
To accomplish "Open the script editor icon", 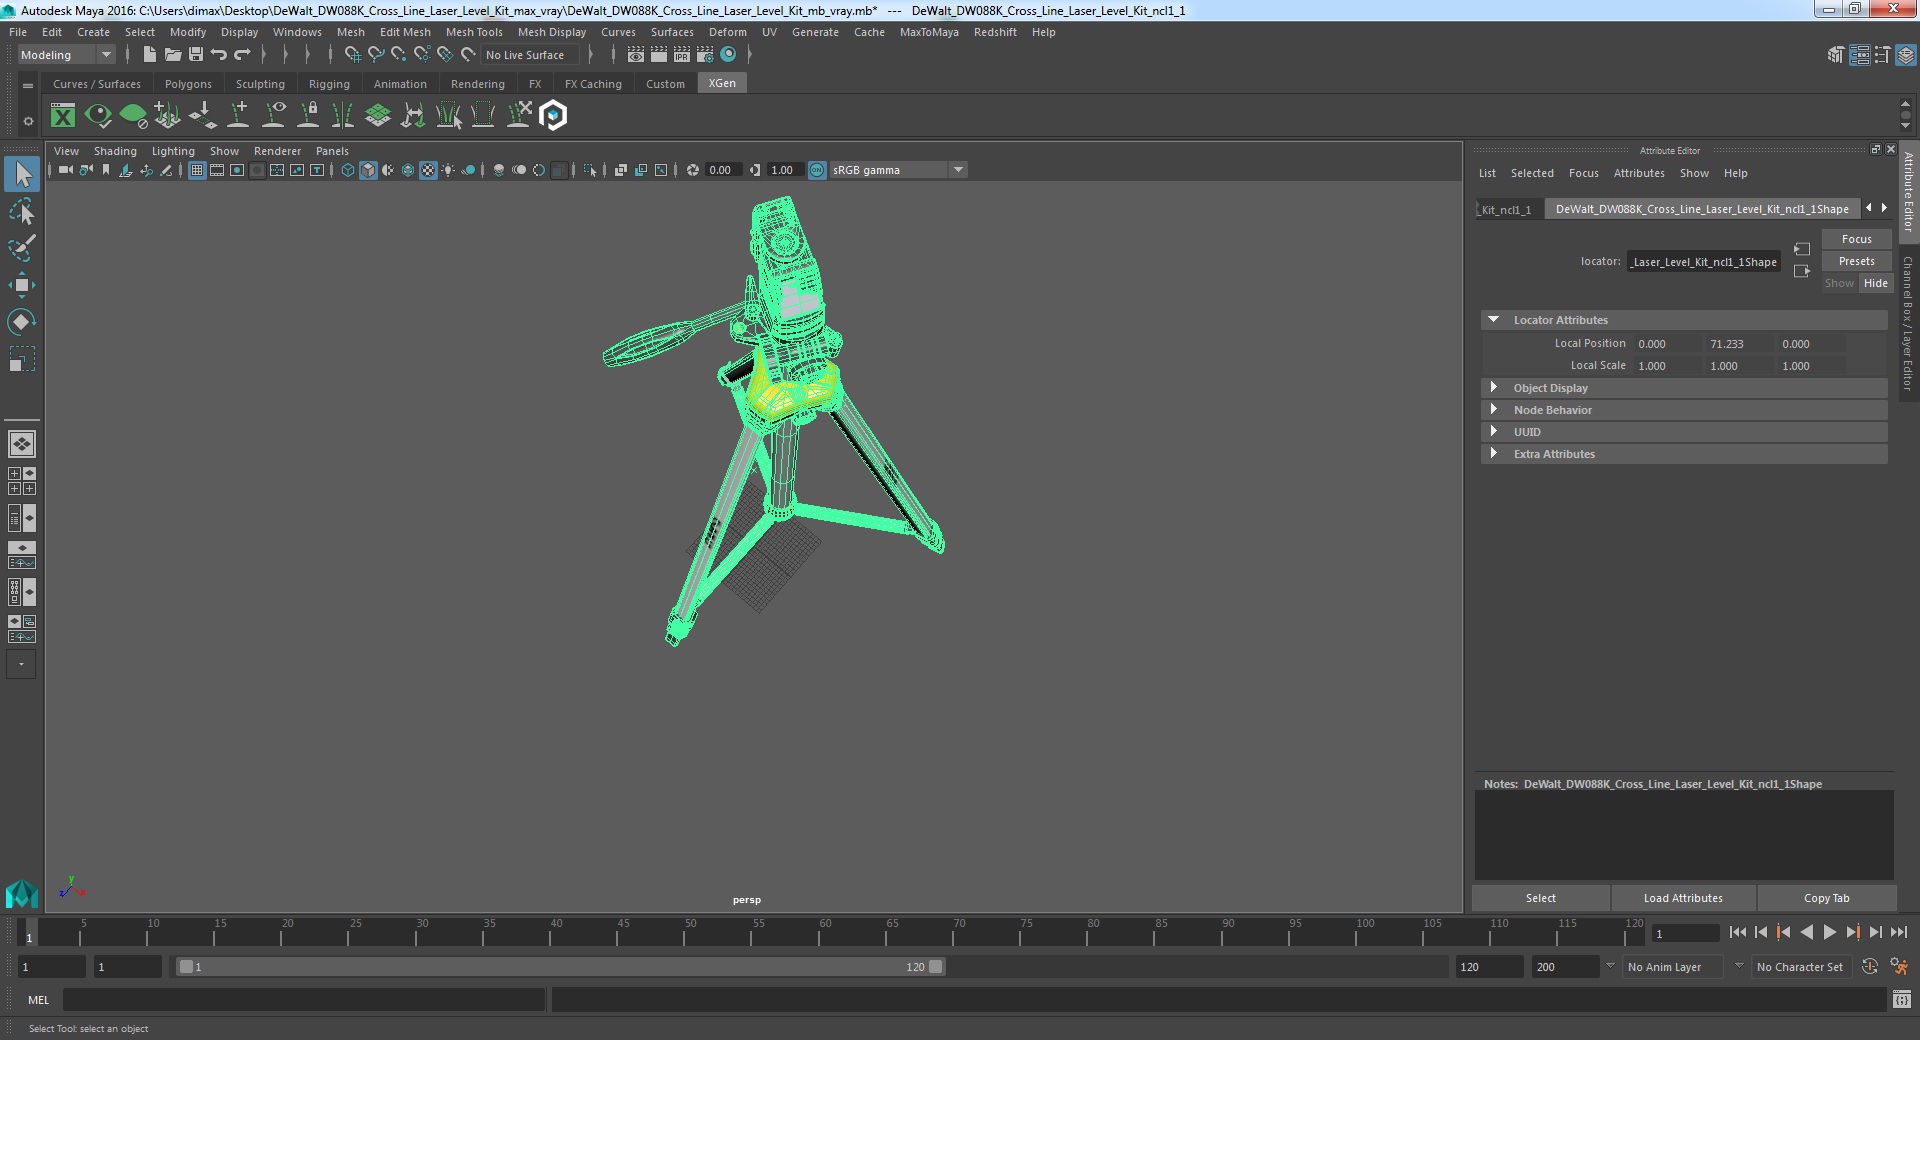I will [x=1902, y=999].
